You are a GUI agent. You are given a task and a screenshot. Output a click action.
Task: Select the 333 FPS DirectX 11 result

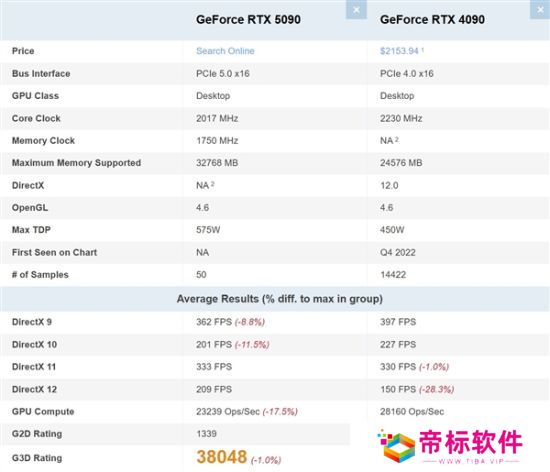(x=214, y=367)
